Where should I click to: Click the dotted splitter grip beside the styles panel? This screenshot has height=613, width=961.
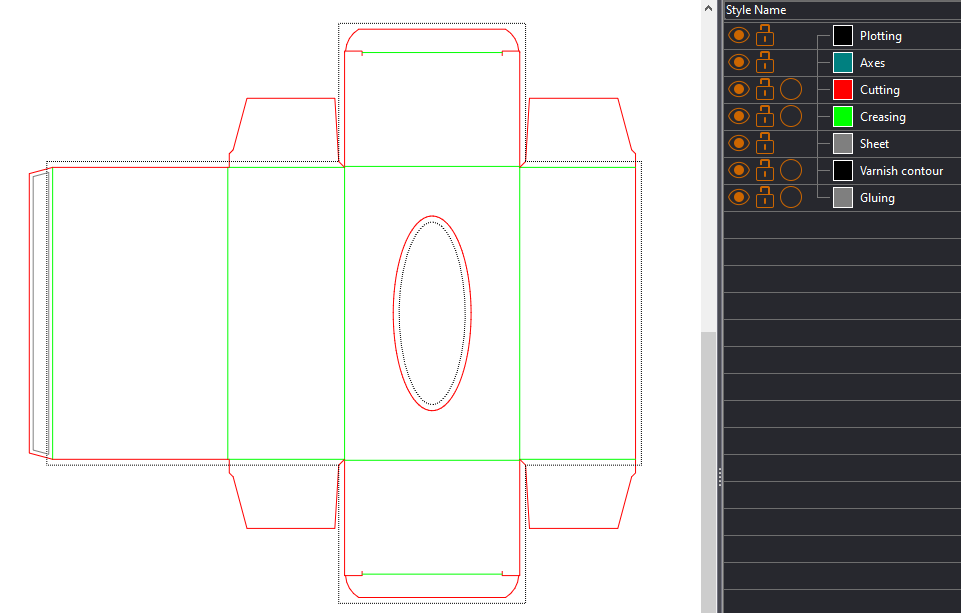[x=720, y=477]
